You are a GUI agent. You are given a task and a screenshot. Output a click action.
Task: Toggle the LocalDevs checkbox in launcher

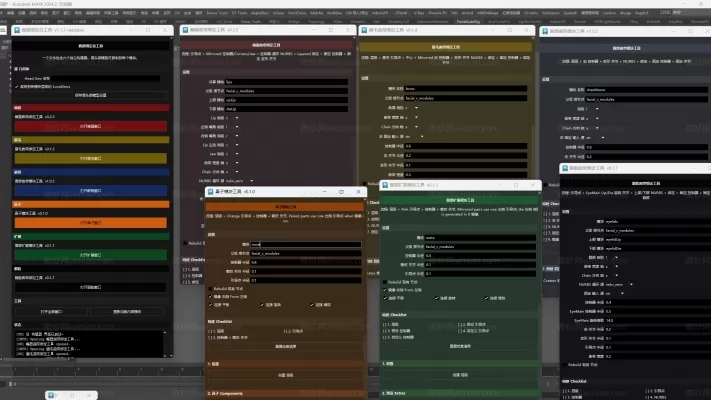[17, 86]
